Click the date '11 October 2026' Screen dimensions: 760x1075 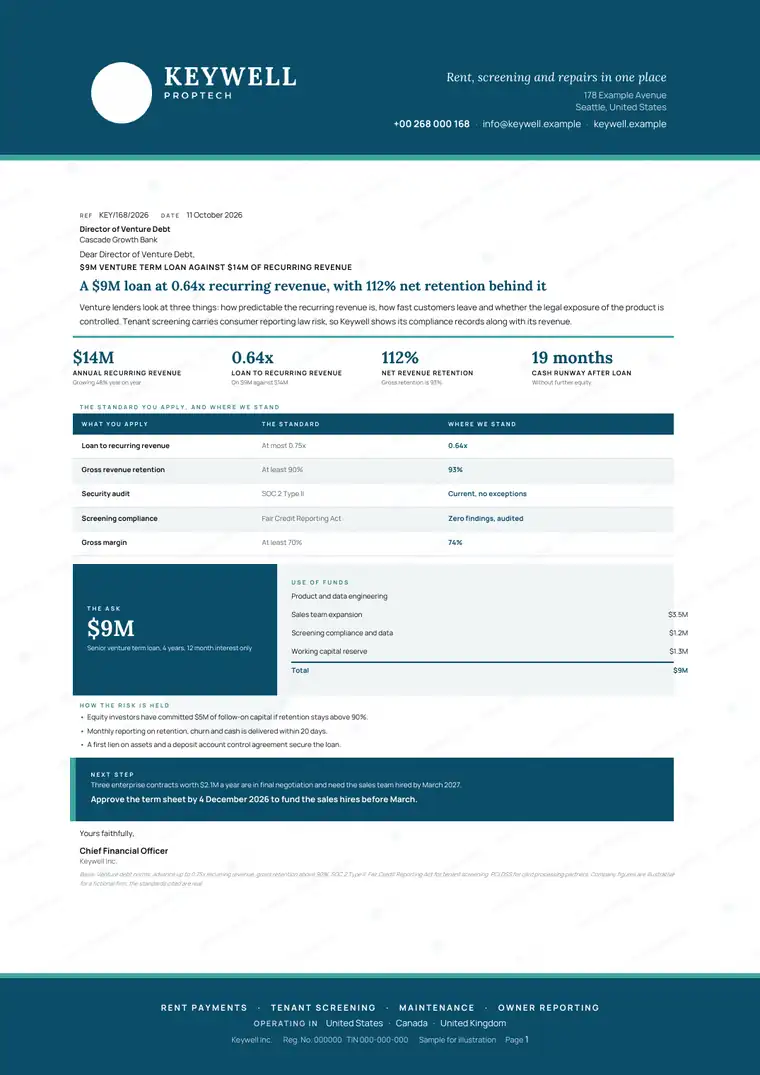tap(214, 215)
